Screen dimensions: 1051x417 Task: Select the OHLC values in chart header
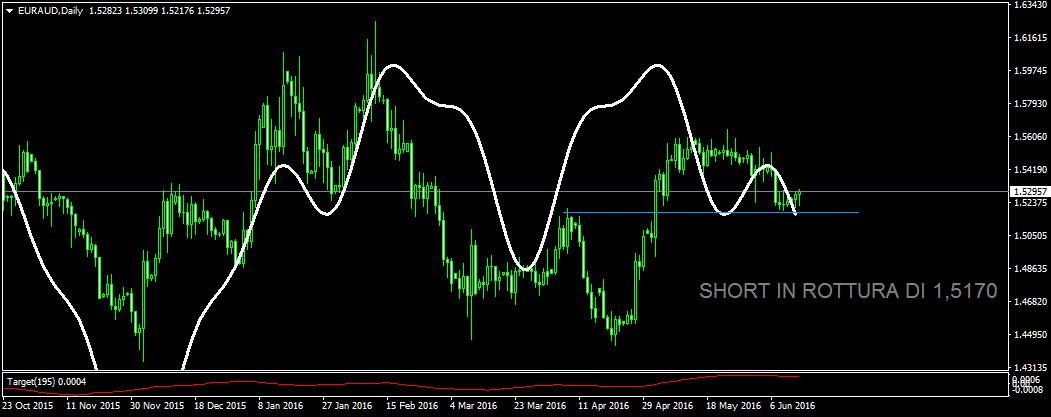(159, 9)
